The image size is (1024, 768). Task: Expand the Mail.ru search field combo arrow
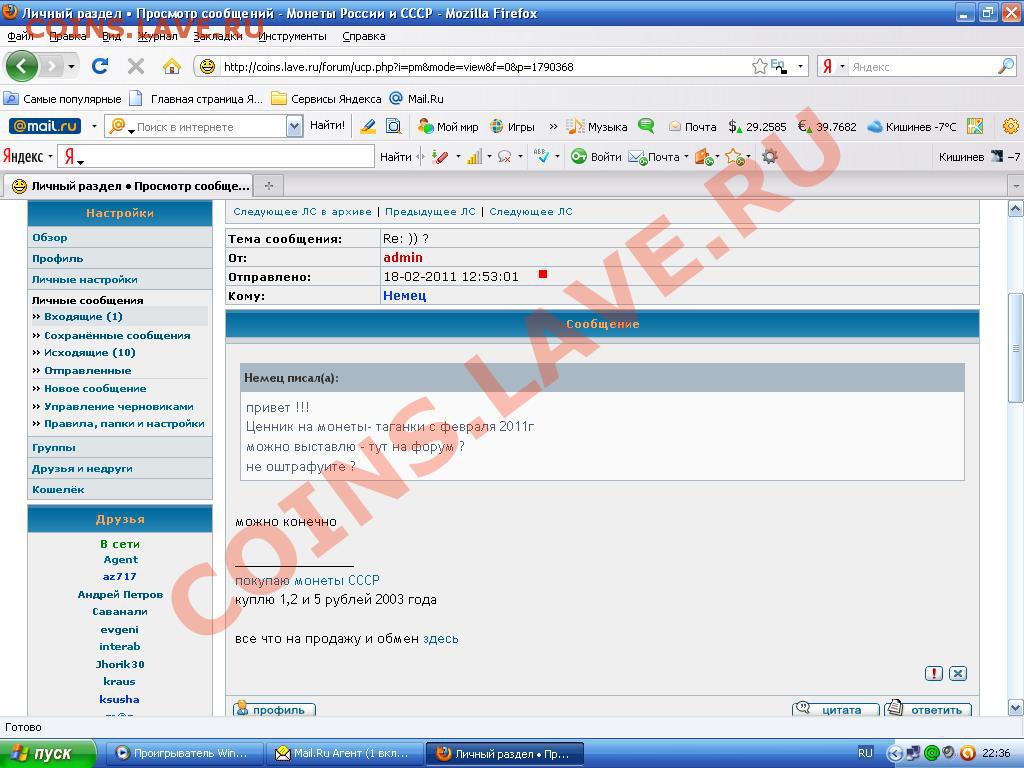(x=295, y=126)
